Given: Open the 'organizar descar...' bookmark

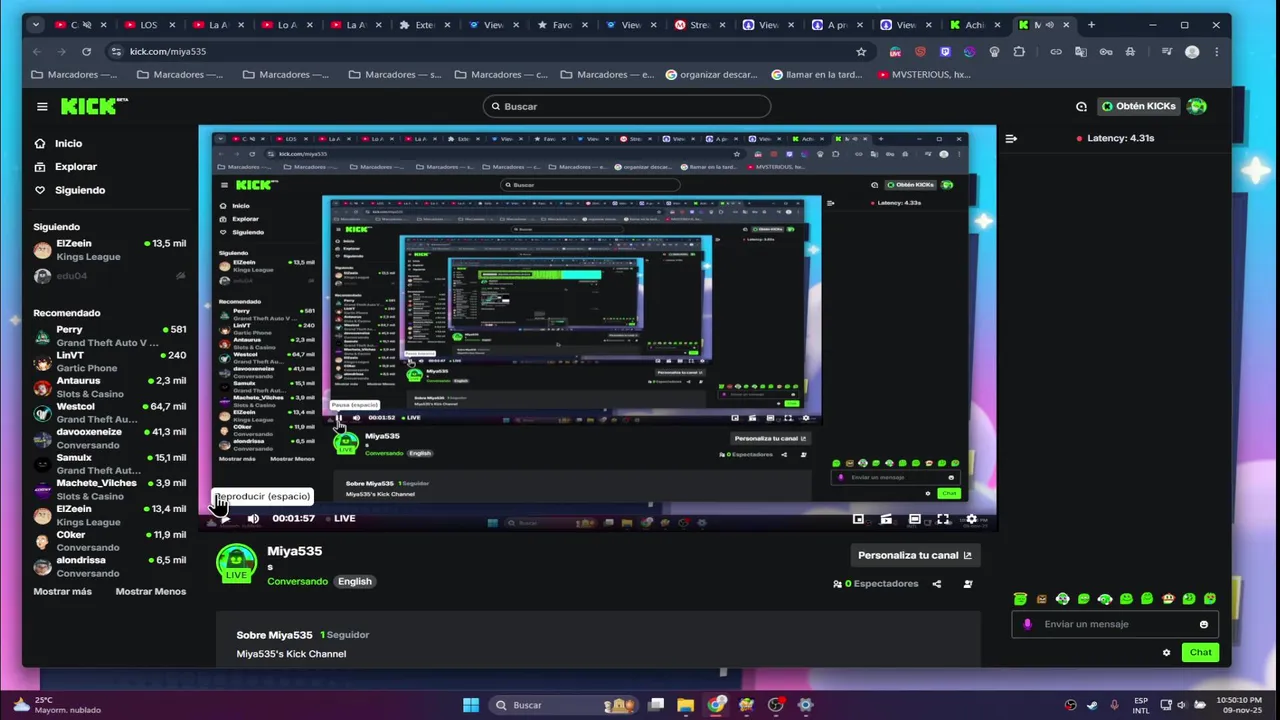Looking at the screenshot, I should pos(712,74).
